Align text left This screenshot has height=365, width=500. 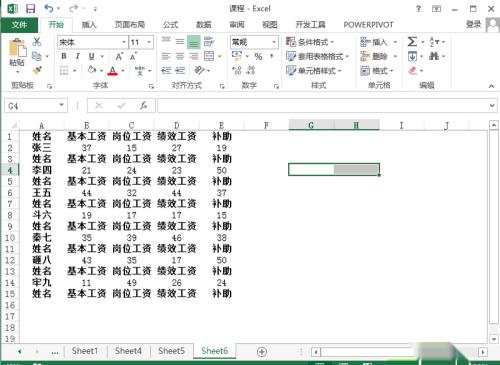click(x=166, y=56)
